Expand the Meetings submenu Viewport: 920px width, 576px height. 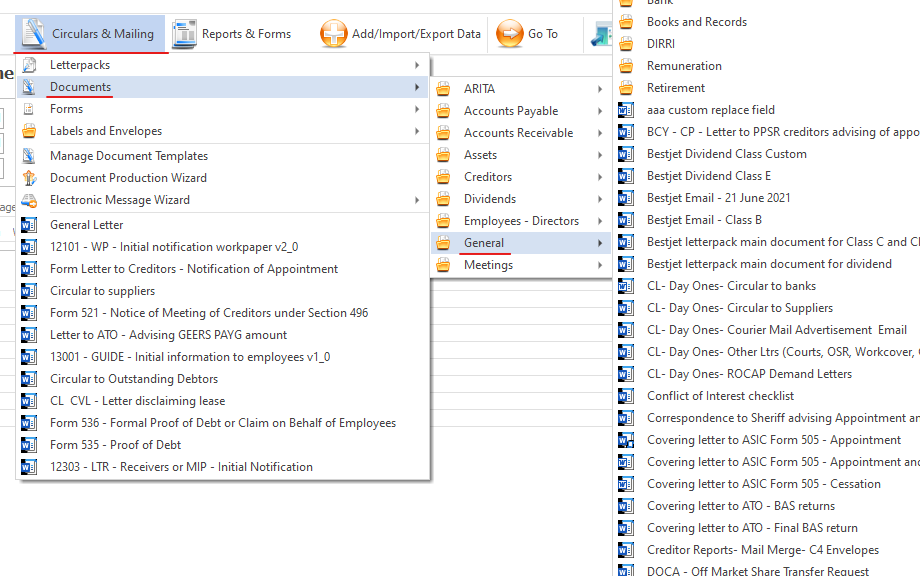click(x=488, y=264)
